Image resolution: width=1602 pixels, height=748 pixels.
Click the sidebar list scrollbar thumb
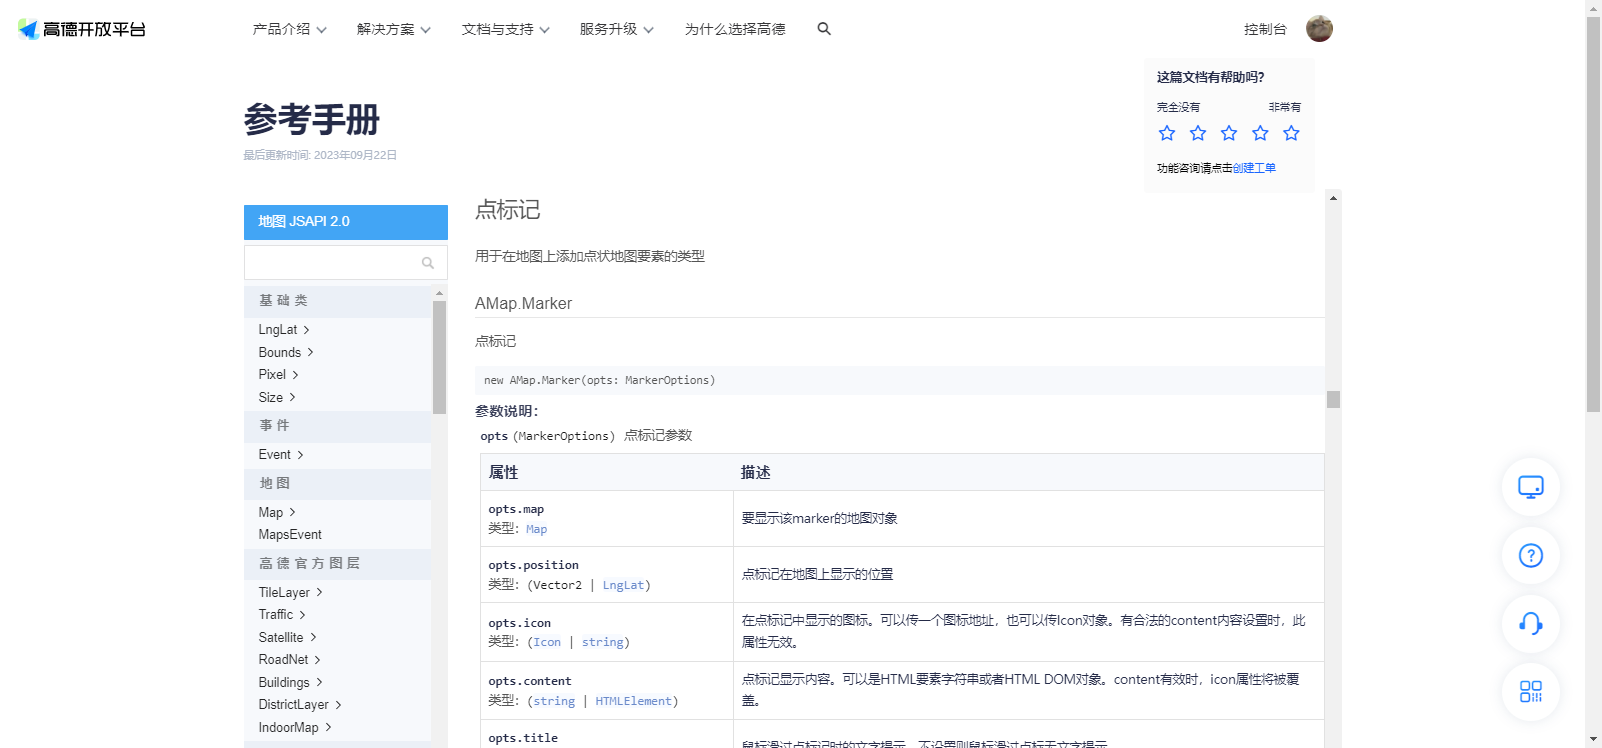pos(439,357)
